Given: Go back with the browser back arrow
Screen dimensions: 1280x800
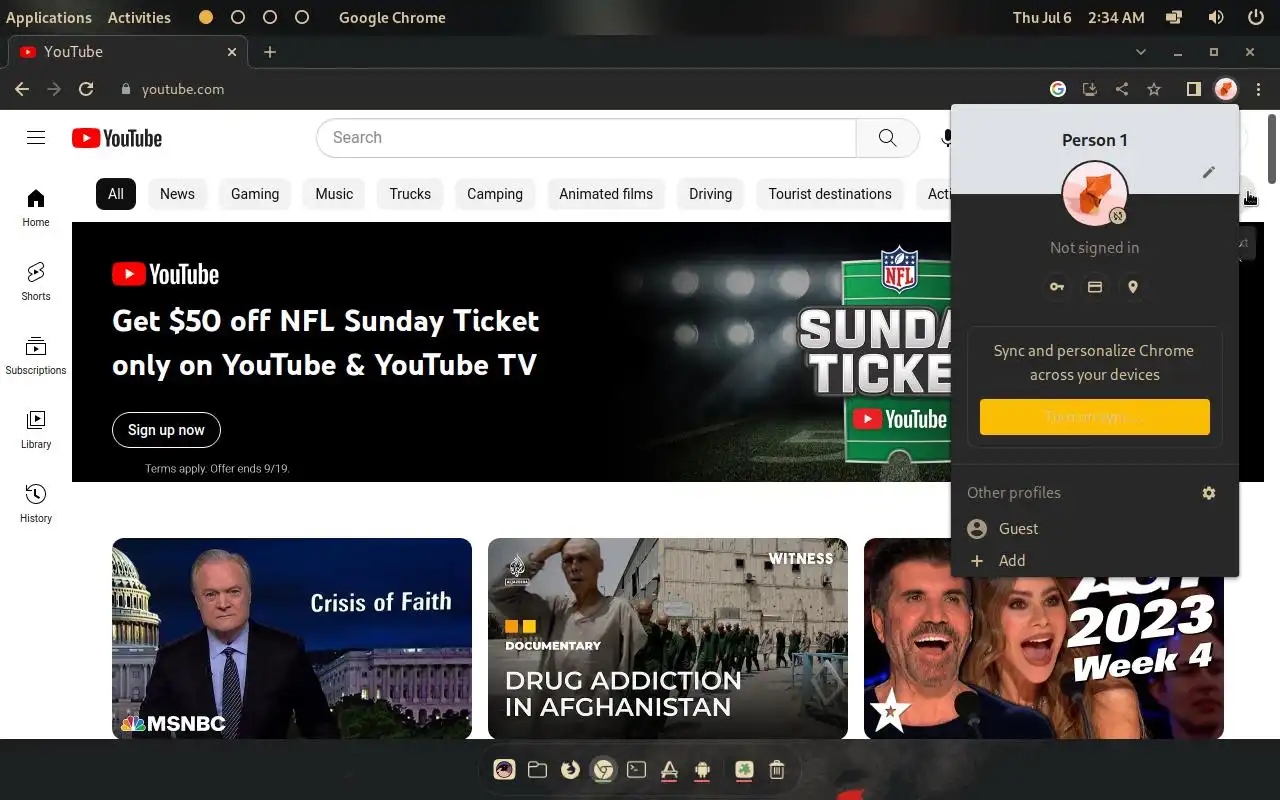Looking at the screenshot, I should pos(22,89).
